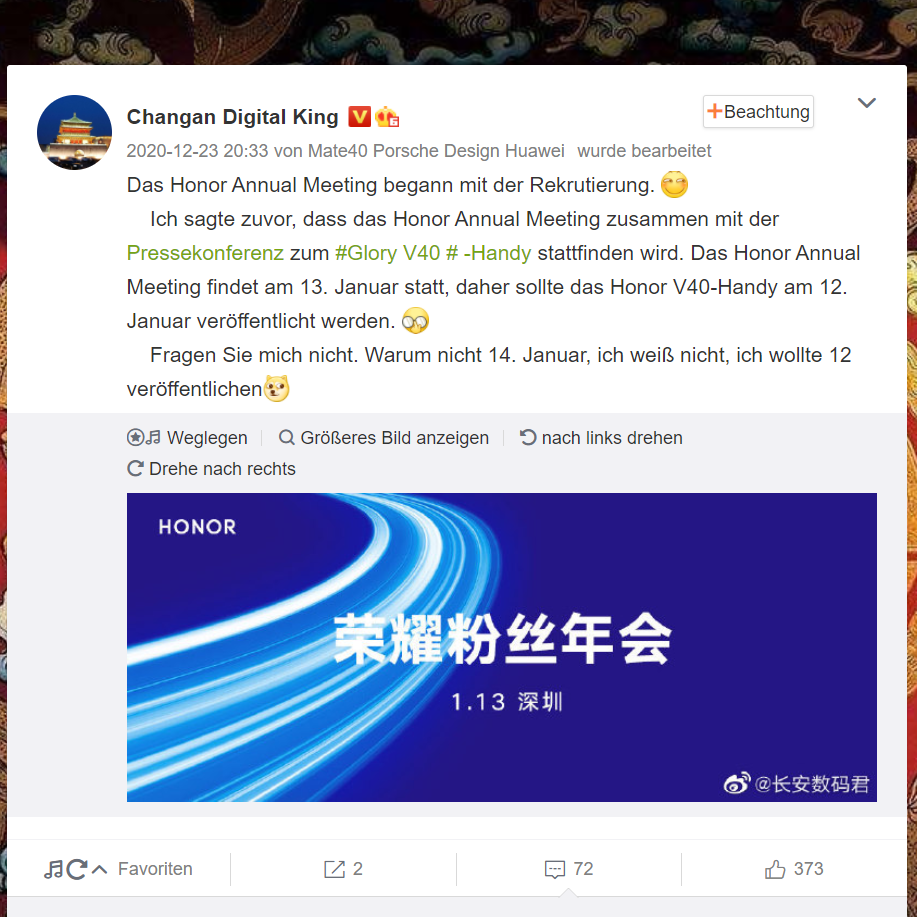Click the crown membership badge icon
Screen dimensions: 917x917
(x=387, y=117)
